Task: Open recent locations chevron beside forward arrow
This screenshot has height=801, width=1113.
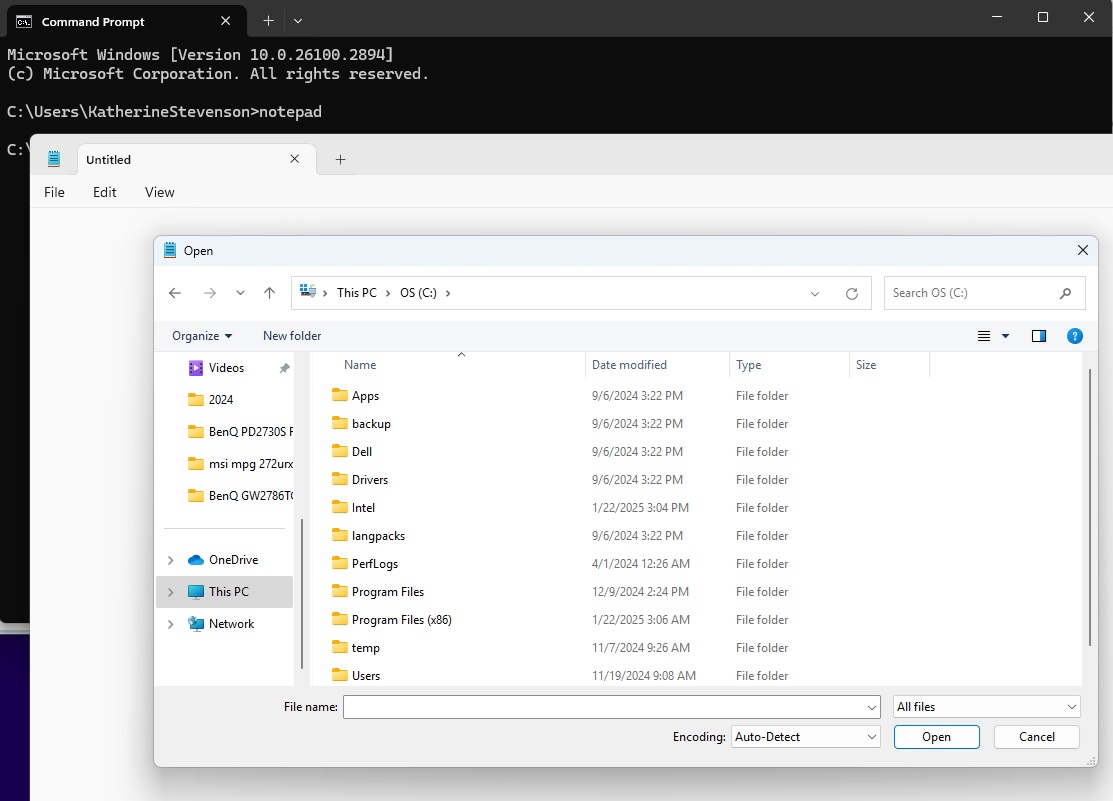Action: [x=241, y=293]
